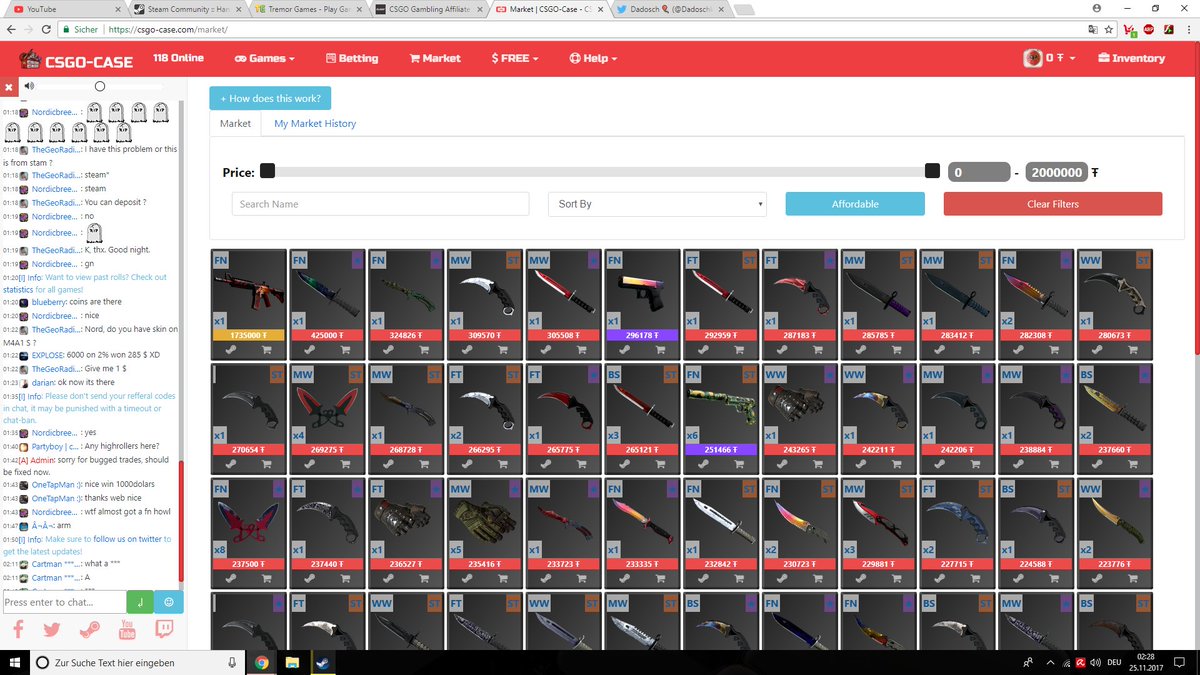Switch to My Market History tab
The height and width of the screenshot is (675, 1200).
tap(315, 123)
